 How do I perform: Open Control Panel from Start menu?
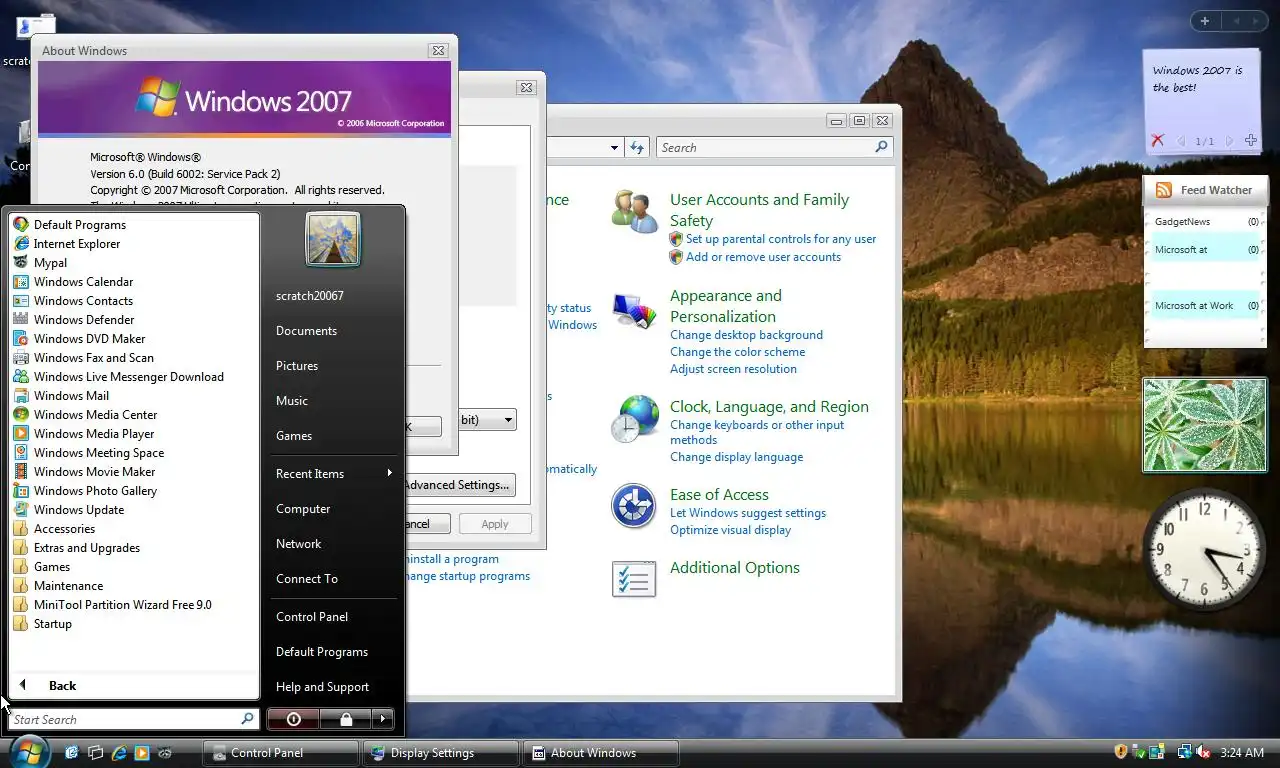coord(312,617)
